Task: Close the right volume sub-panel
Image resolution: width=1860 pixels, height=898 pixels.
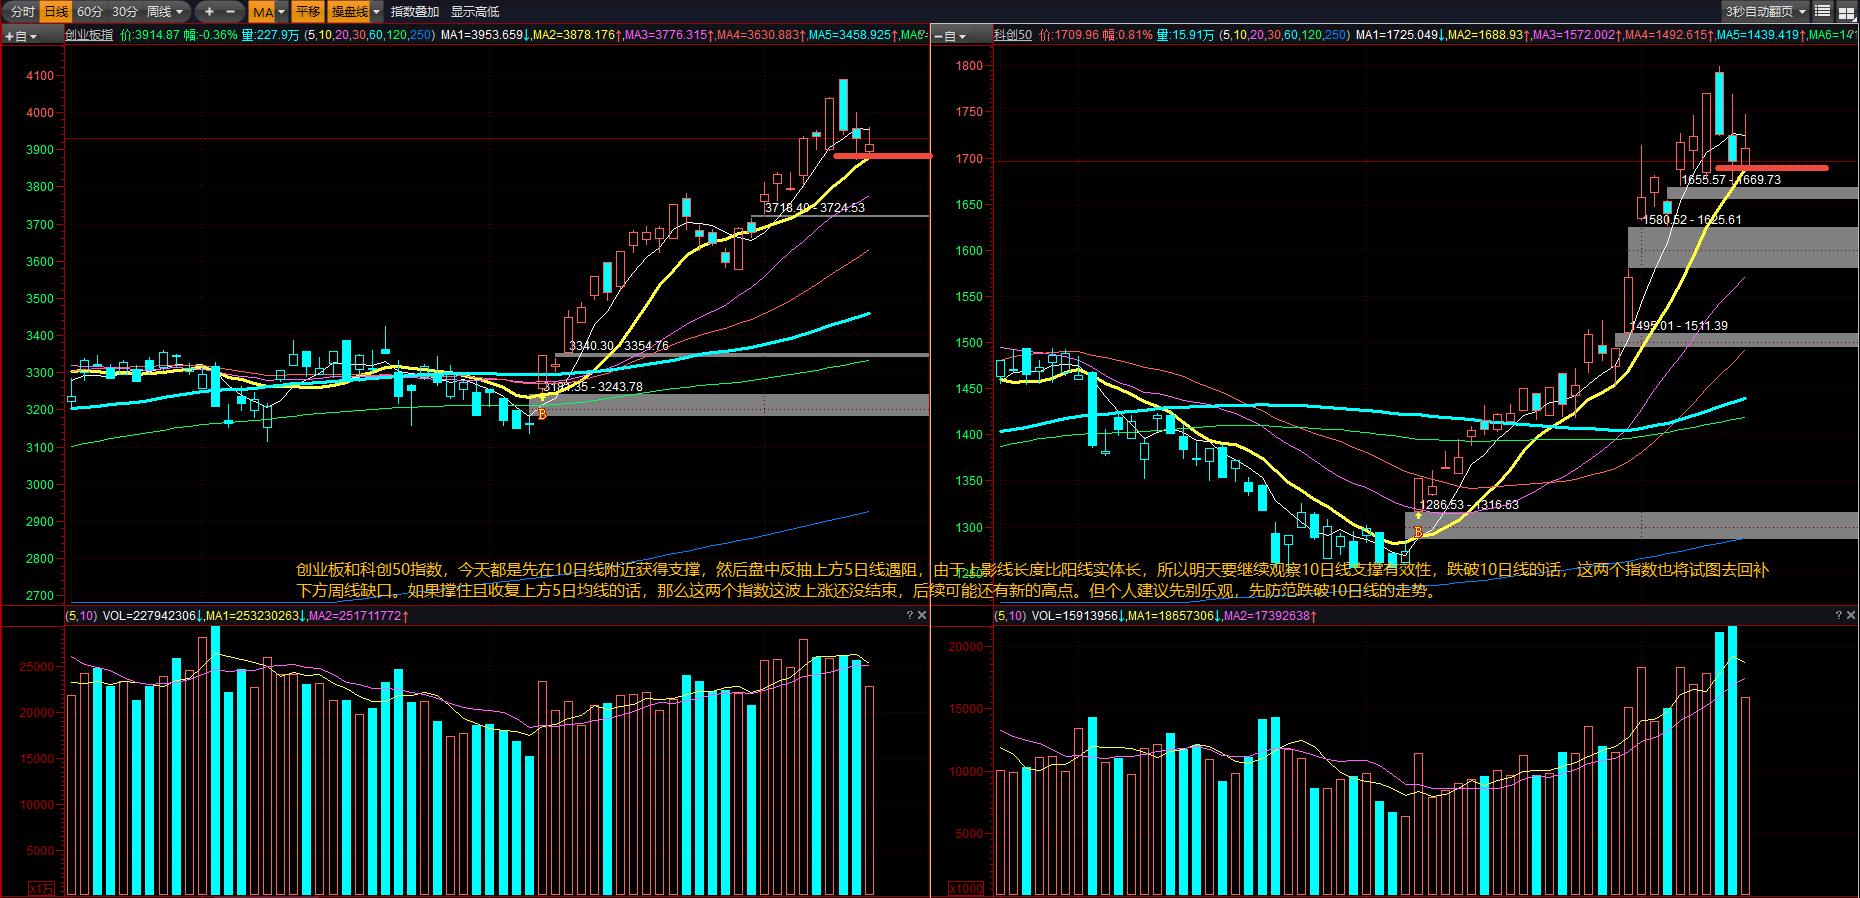Action: coord(1851,615)
